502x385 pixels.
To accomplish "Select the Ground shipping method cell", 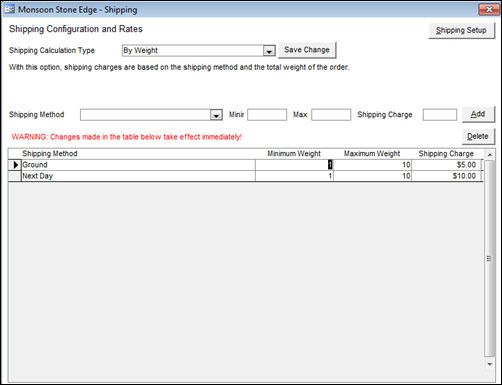I will pos(138,165).
